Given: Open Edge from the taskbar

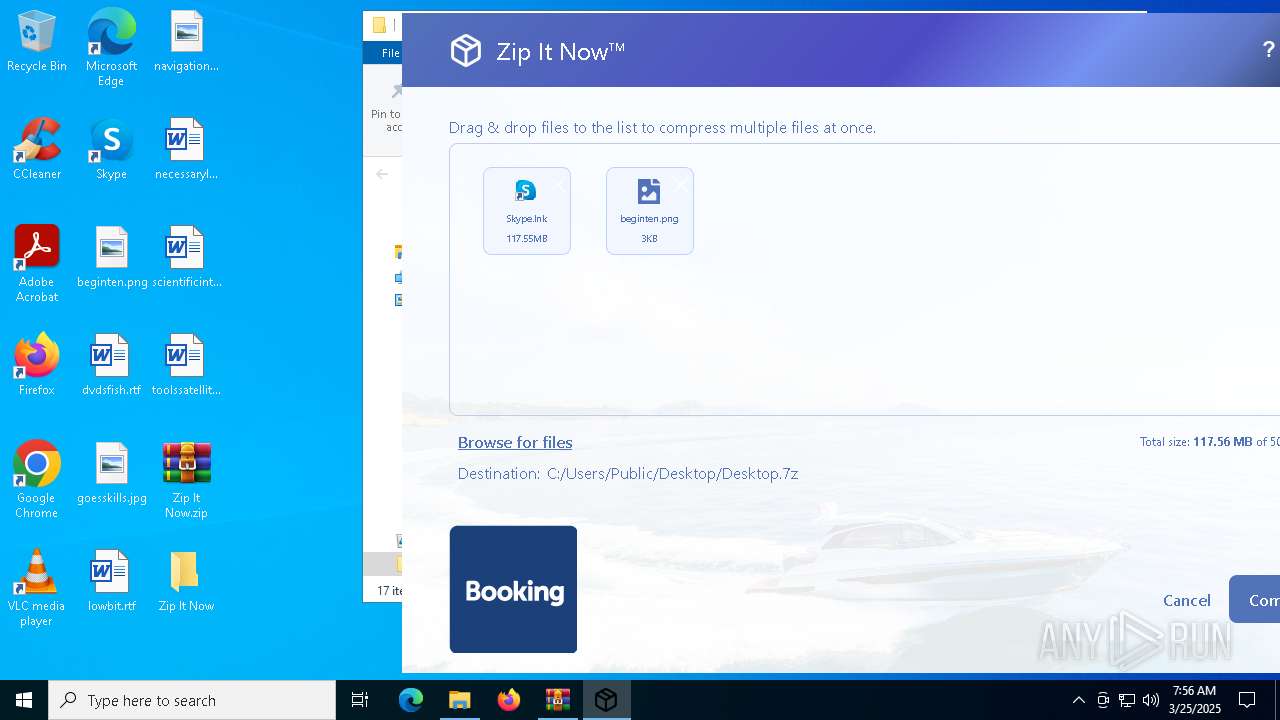Looking at the screenshot, I should (x=411, y=700).
